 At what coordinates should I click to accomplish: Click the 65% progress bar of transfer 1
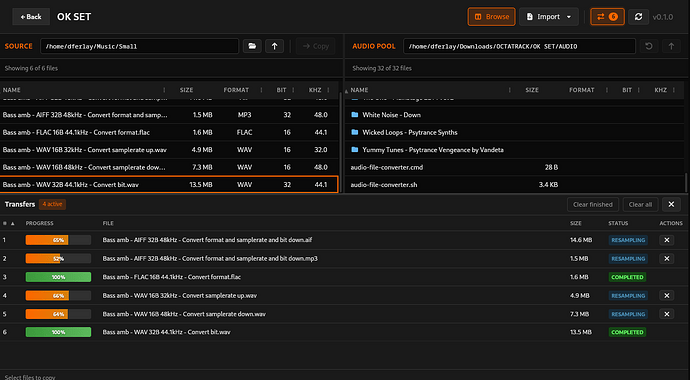click(x=58, y=240)
